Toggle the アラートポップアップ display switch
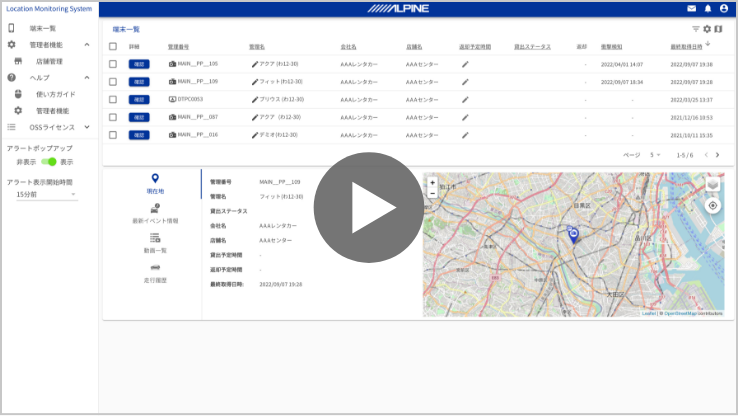The height and width of the screenshot is (416, 738). [x=48, y=161]
